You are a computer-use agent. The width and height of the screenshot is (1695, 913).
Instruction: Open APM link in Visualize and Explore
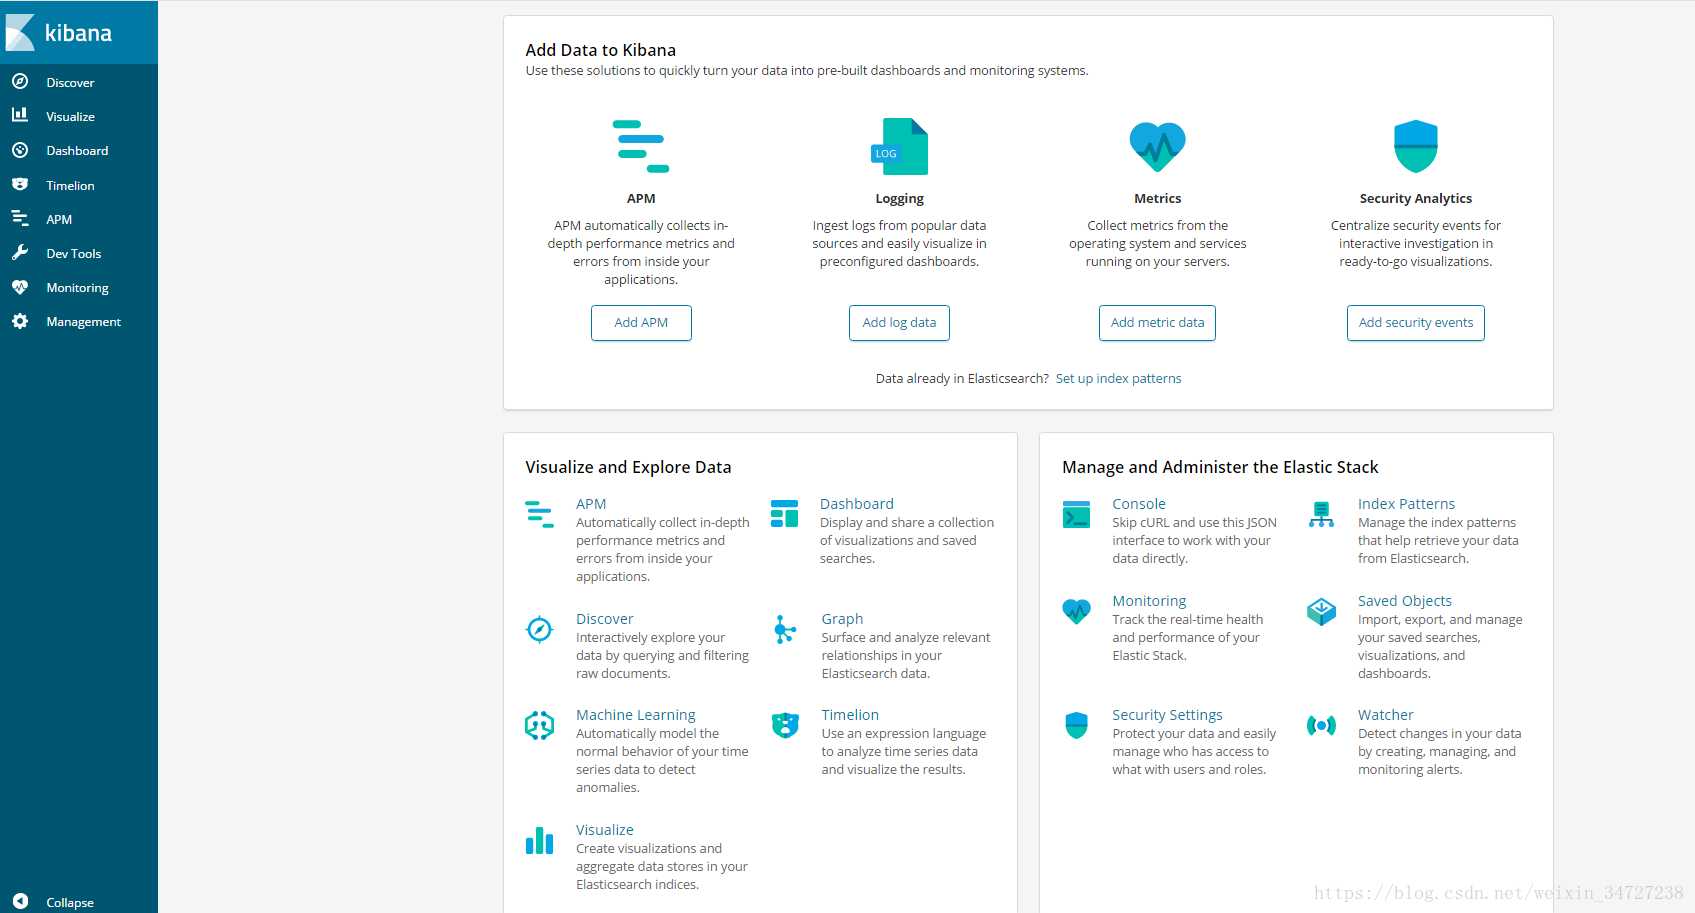coord(591,504)
